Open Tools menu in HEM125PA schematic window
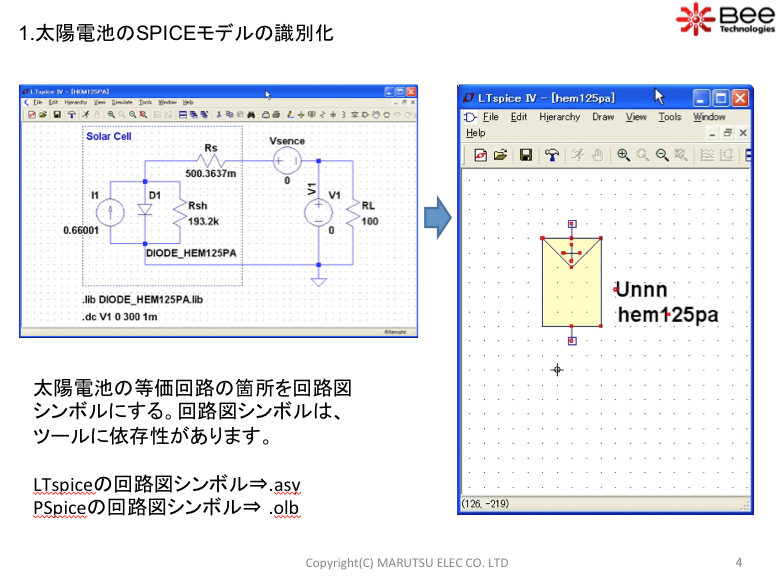Image resolution: width=781 pixels, height=578 pixels. pyautogui.click(x=145, y=102)
